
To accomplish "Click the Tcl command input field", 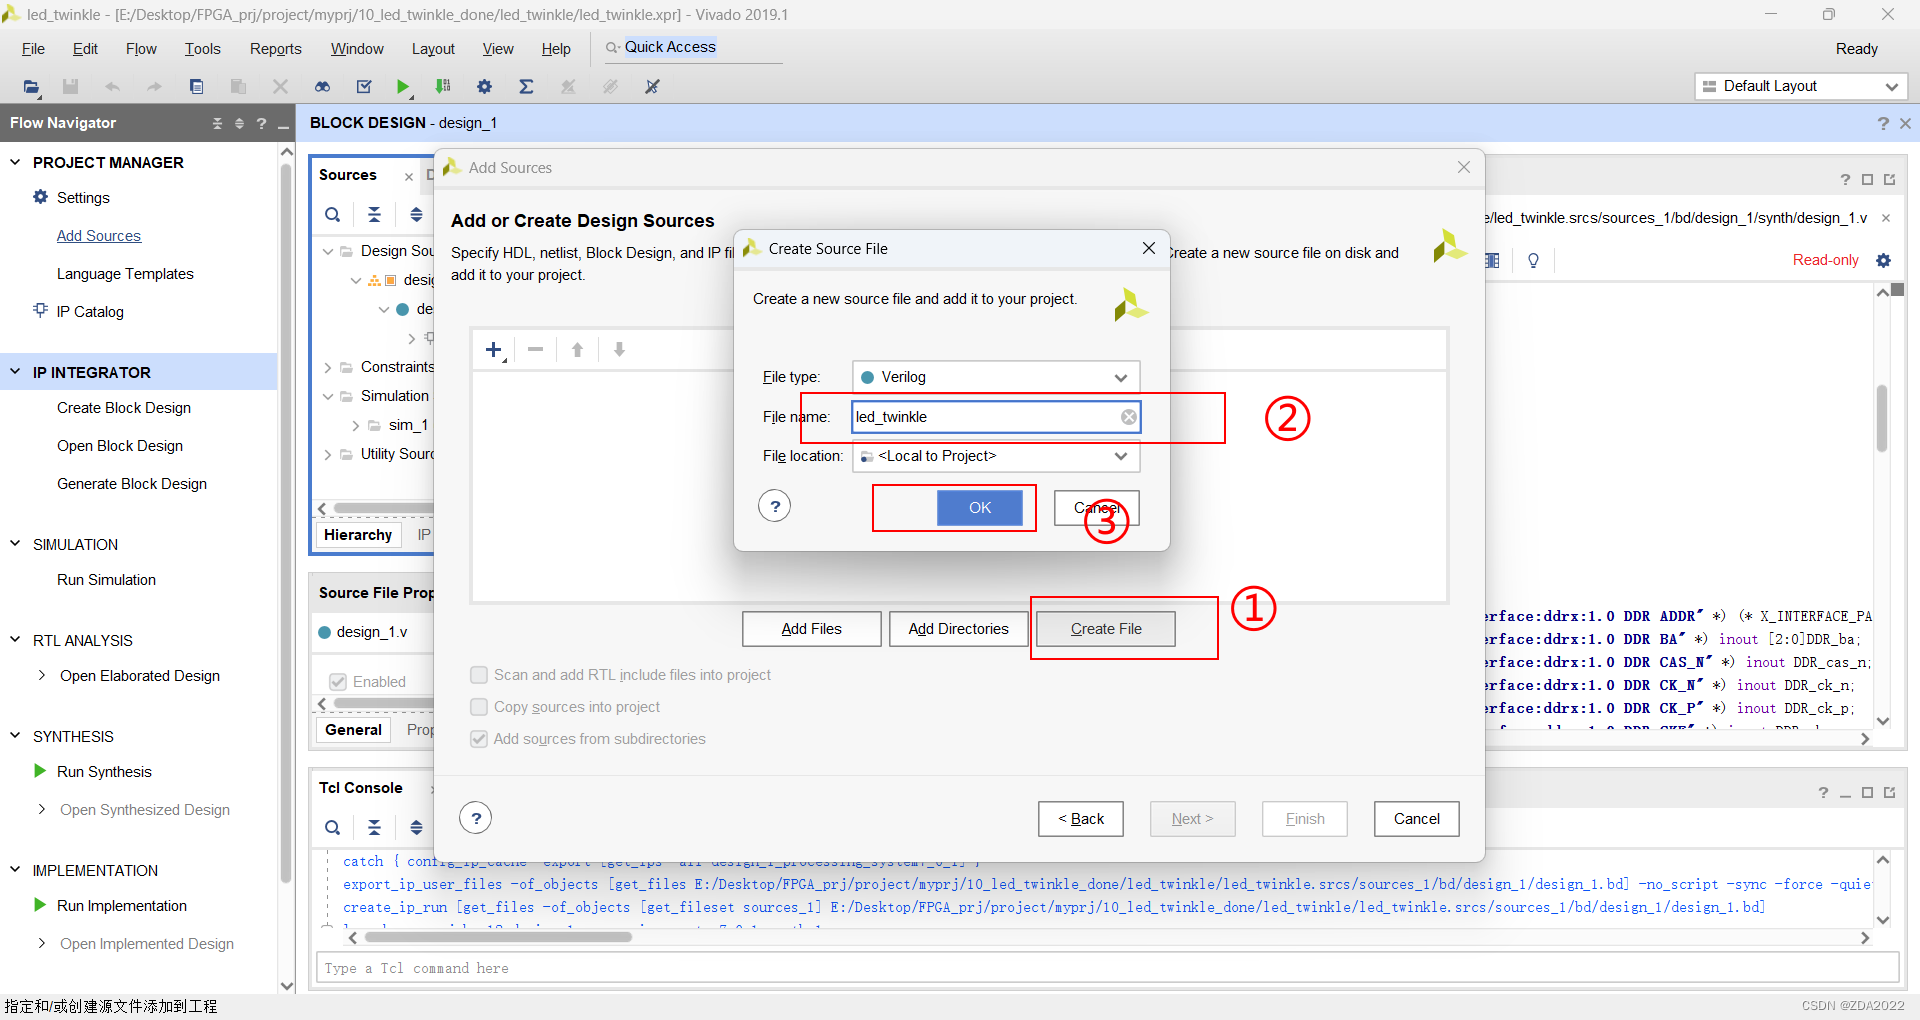I will point(1108,968).
